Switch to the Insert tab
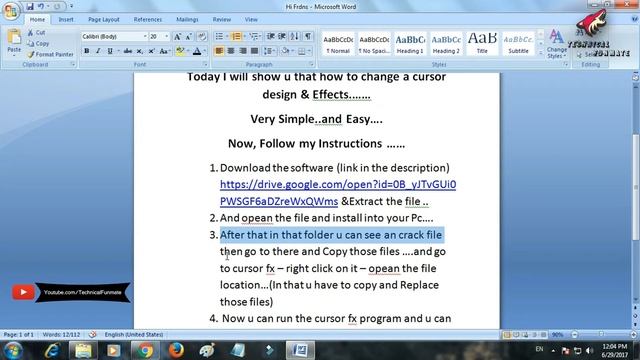 click(x=66, y=20)
